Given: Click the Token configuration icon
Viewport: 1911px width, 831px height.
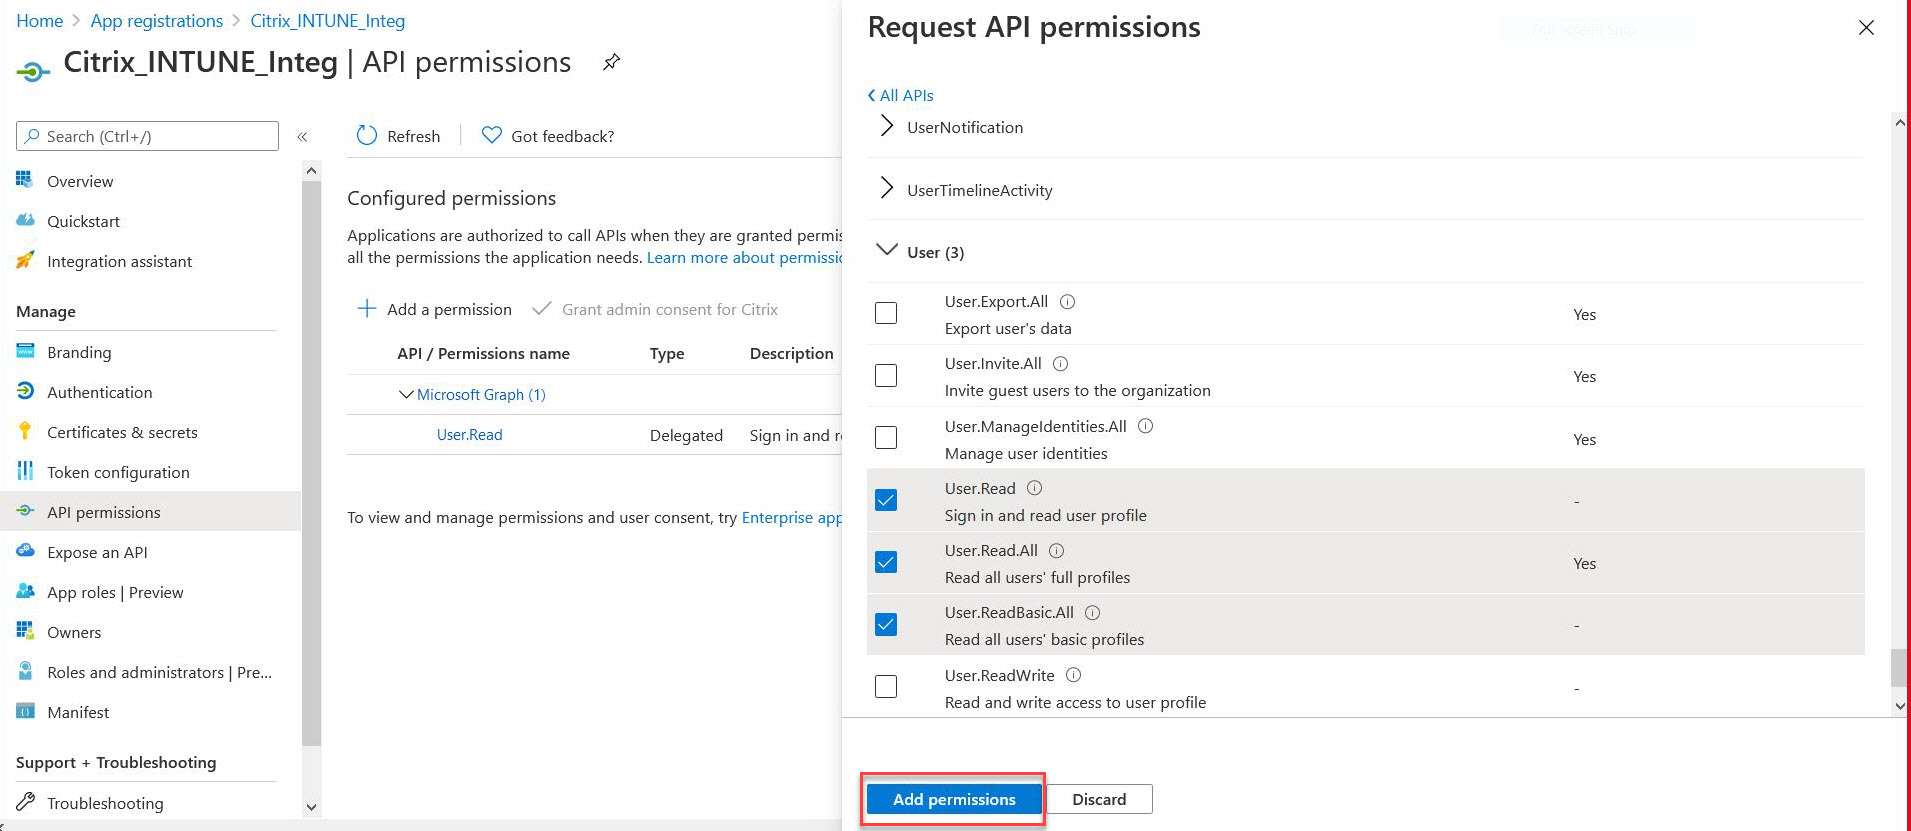Looking at the screenshot, I should point(25,471).
